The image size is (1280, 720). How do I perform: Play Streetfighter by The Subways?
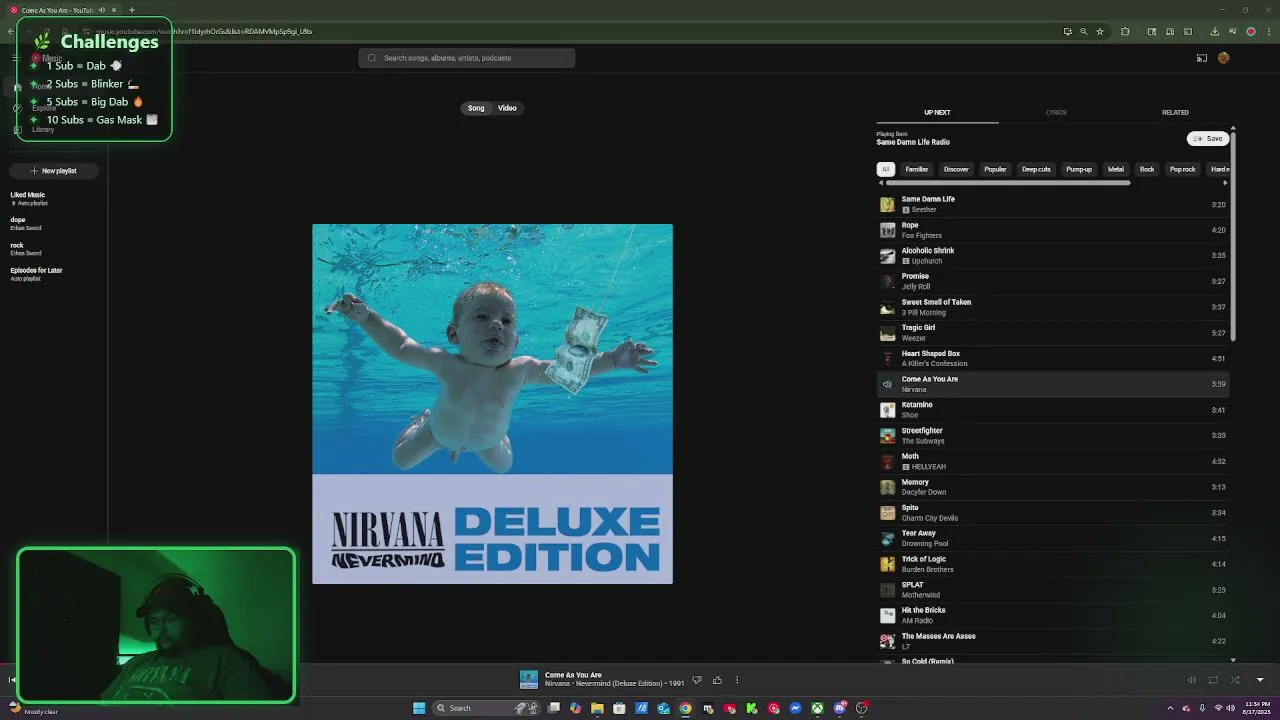(1053, 436)
